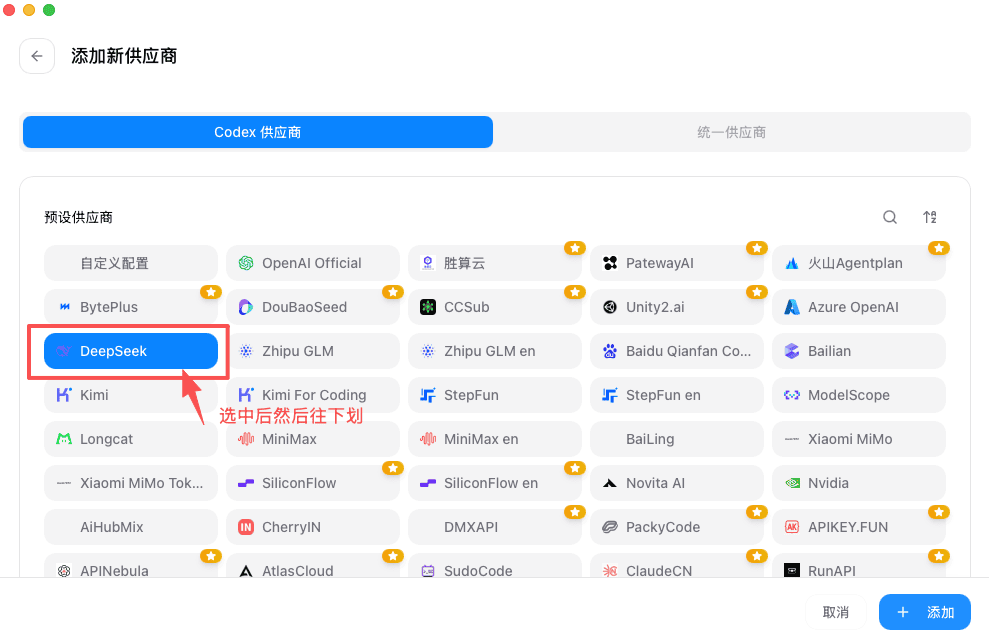Select Unity2.ai provider
The image size is (989, 641).
pyautogui.click(x=677, y=307)
